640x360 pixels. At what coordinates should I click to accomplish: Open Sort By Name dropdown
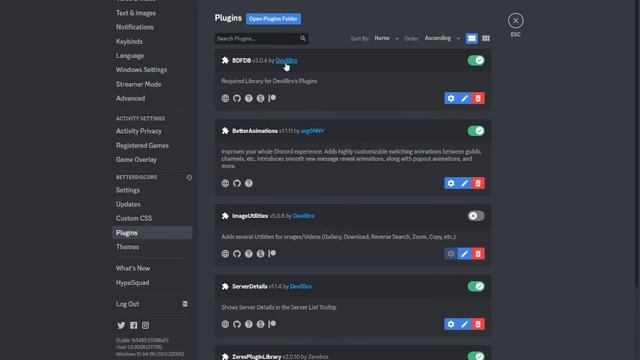387,38
